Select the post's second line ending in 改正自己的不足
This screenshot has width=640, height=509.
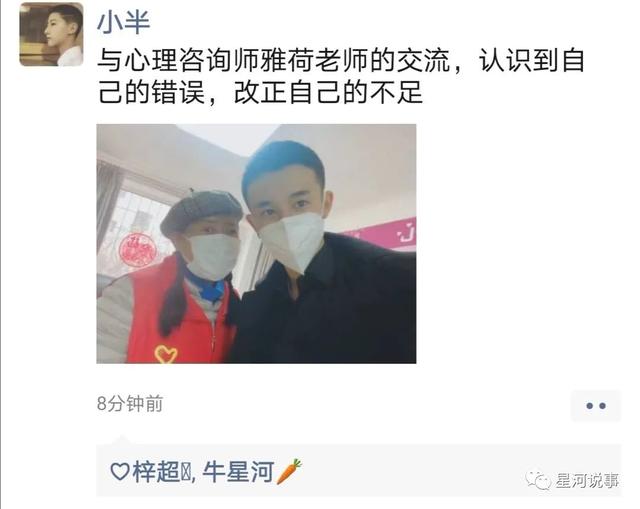click(x=260, y=93)
